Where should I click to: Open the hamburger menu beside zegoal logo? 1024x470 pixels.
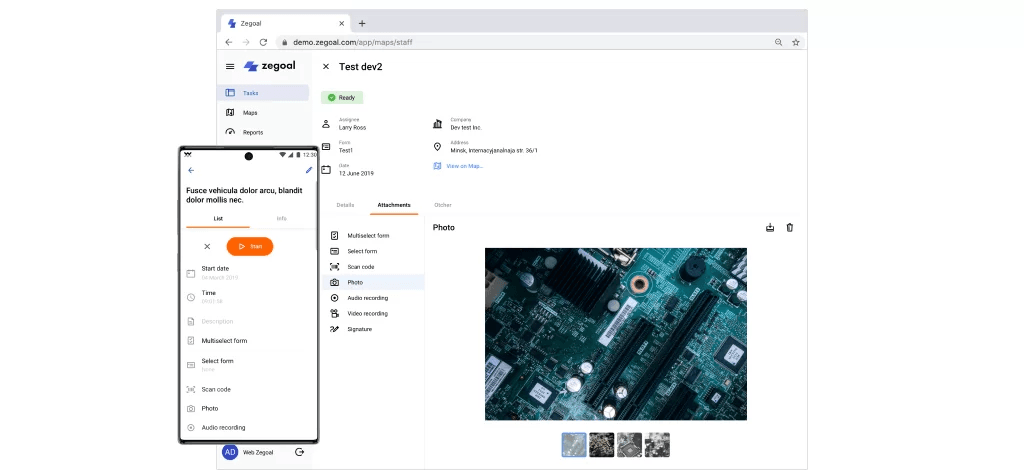click(x=230, y=67)
